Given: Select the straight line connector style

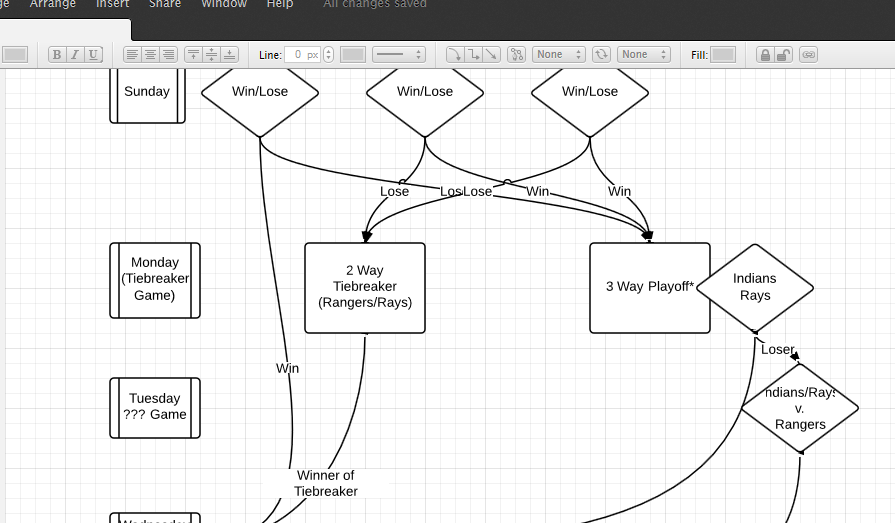Looking at the screenshot, I should click(491, 55).
